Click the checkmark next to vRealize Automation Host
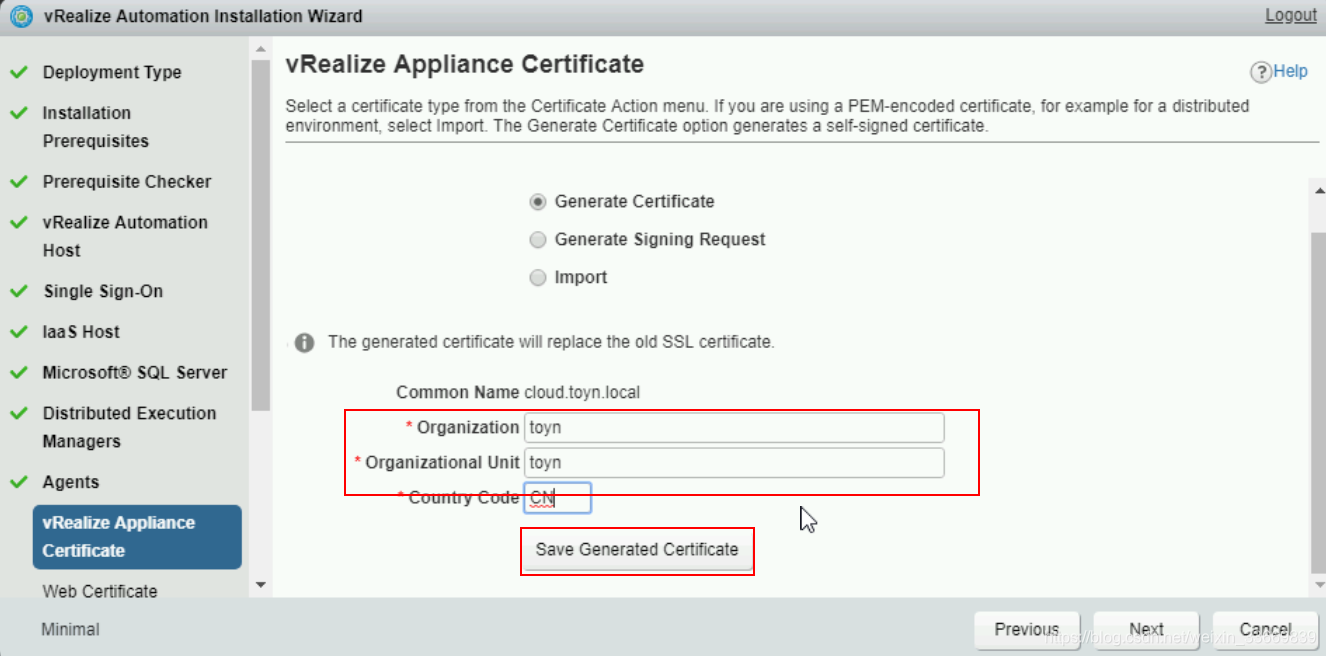The image size is (1326, 656). point(18,222)
